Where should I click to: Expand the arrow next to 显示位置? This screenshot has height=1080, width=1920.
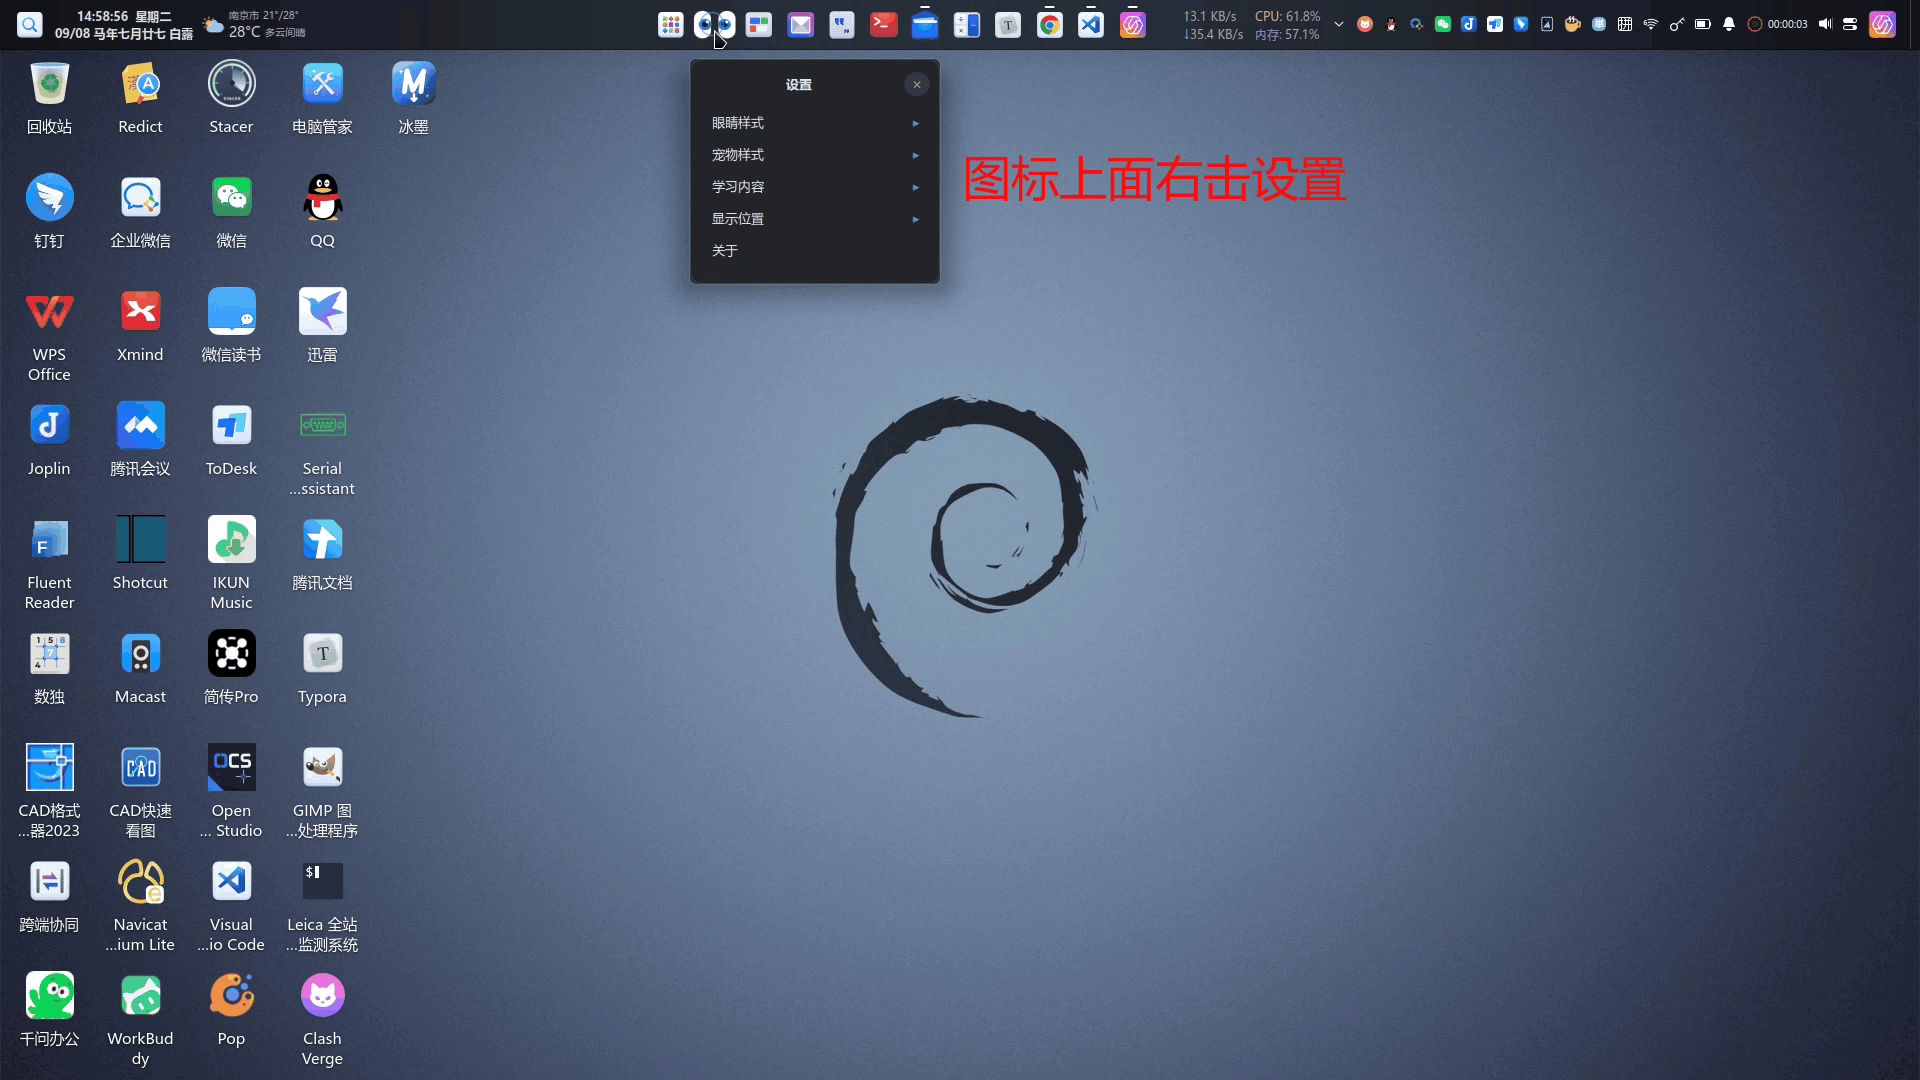[915, 219]
